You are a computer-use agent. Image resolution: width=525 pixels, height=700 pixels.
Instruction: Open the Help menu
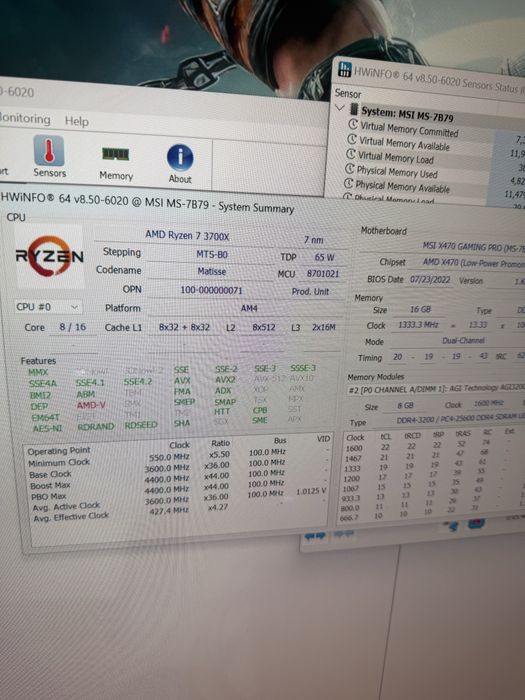(77, 121)
